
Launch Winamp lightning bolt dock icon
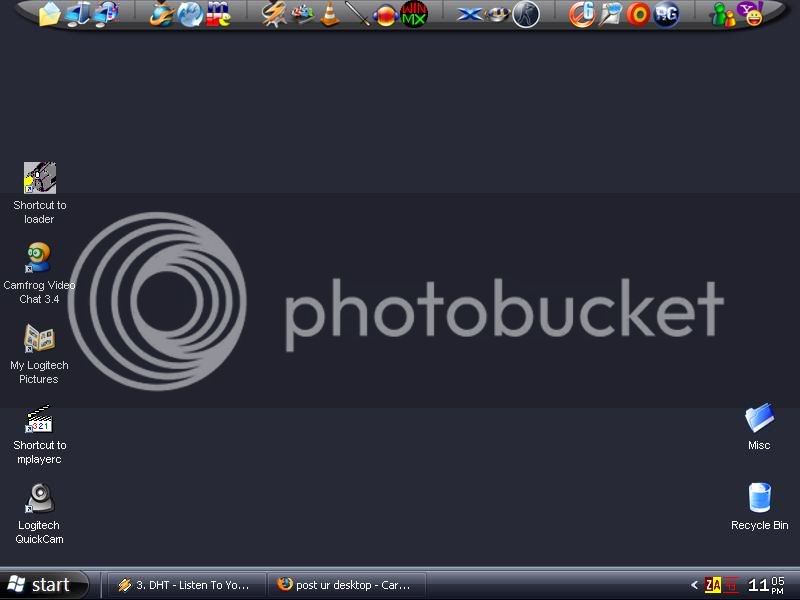[x=273, y=14]
